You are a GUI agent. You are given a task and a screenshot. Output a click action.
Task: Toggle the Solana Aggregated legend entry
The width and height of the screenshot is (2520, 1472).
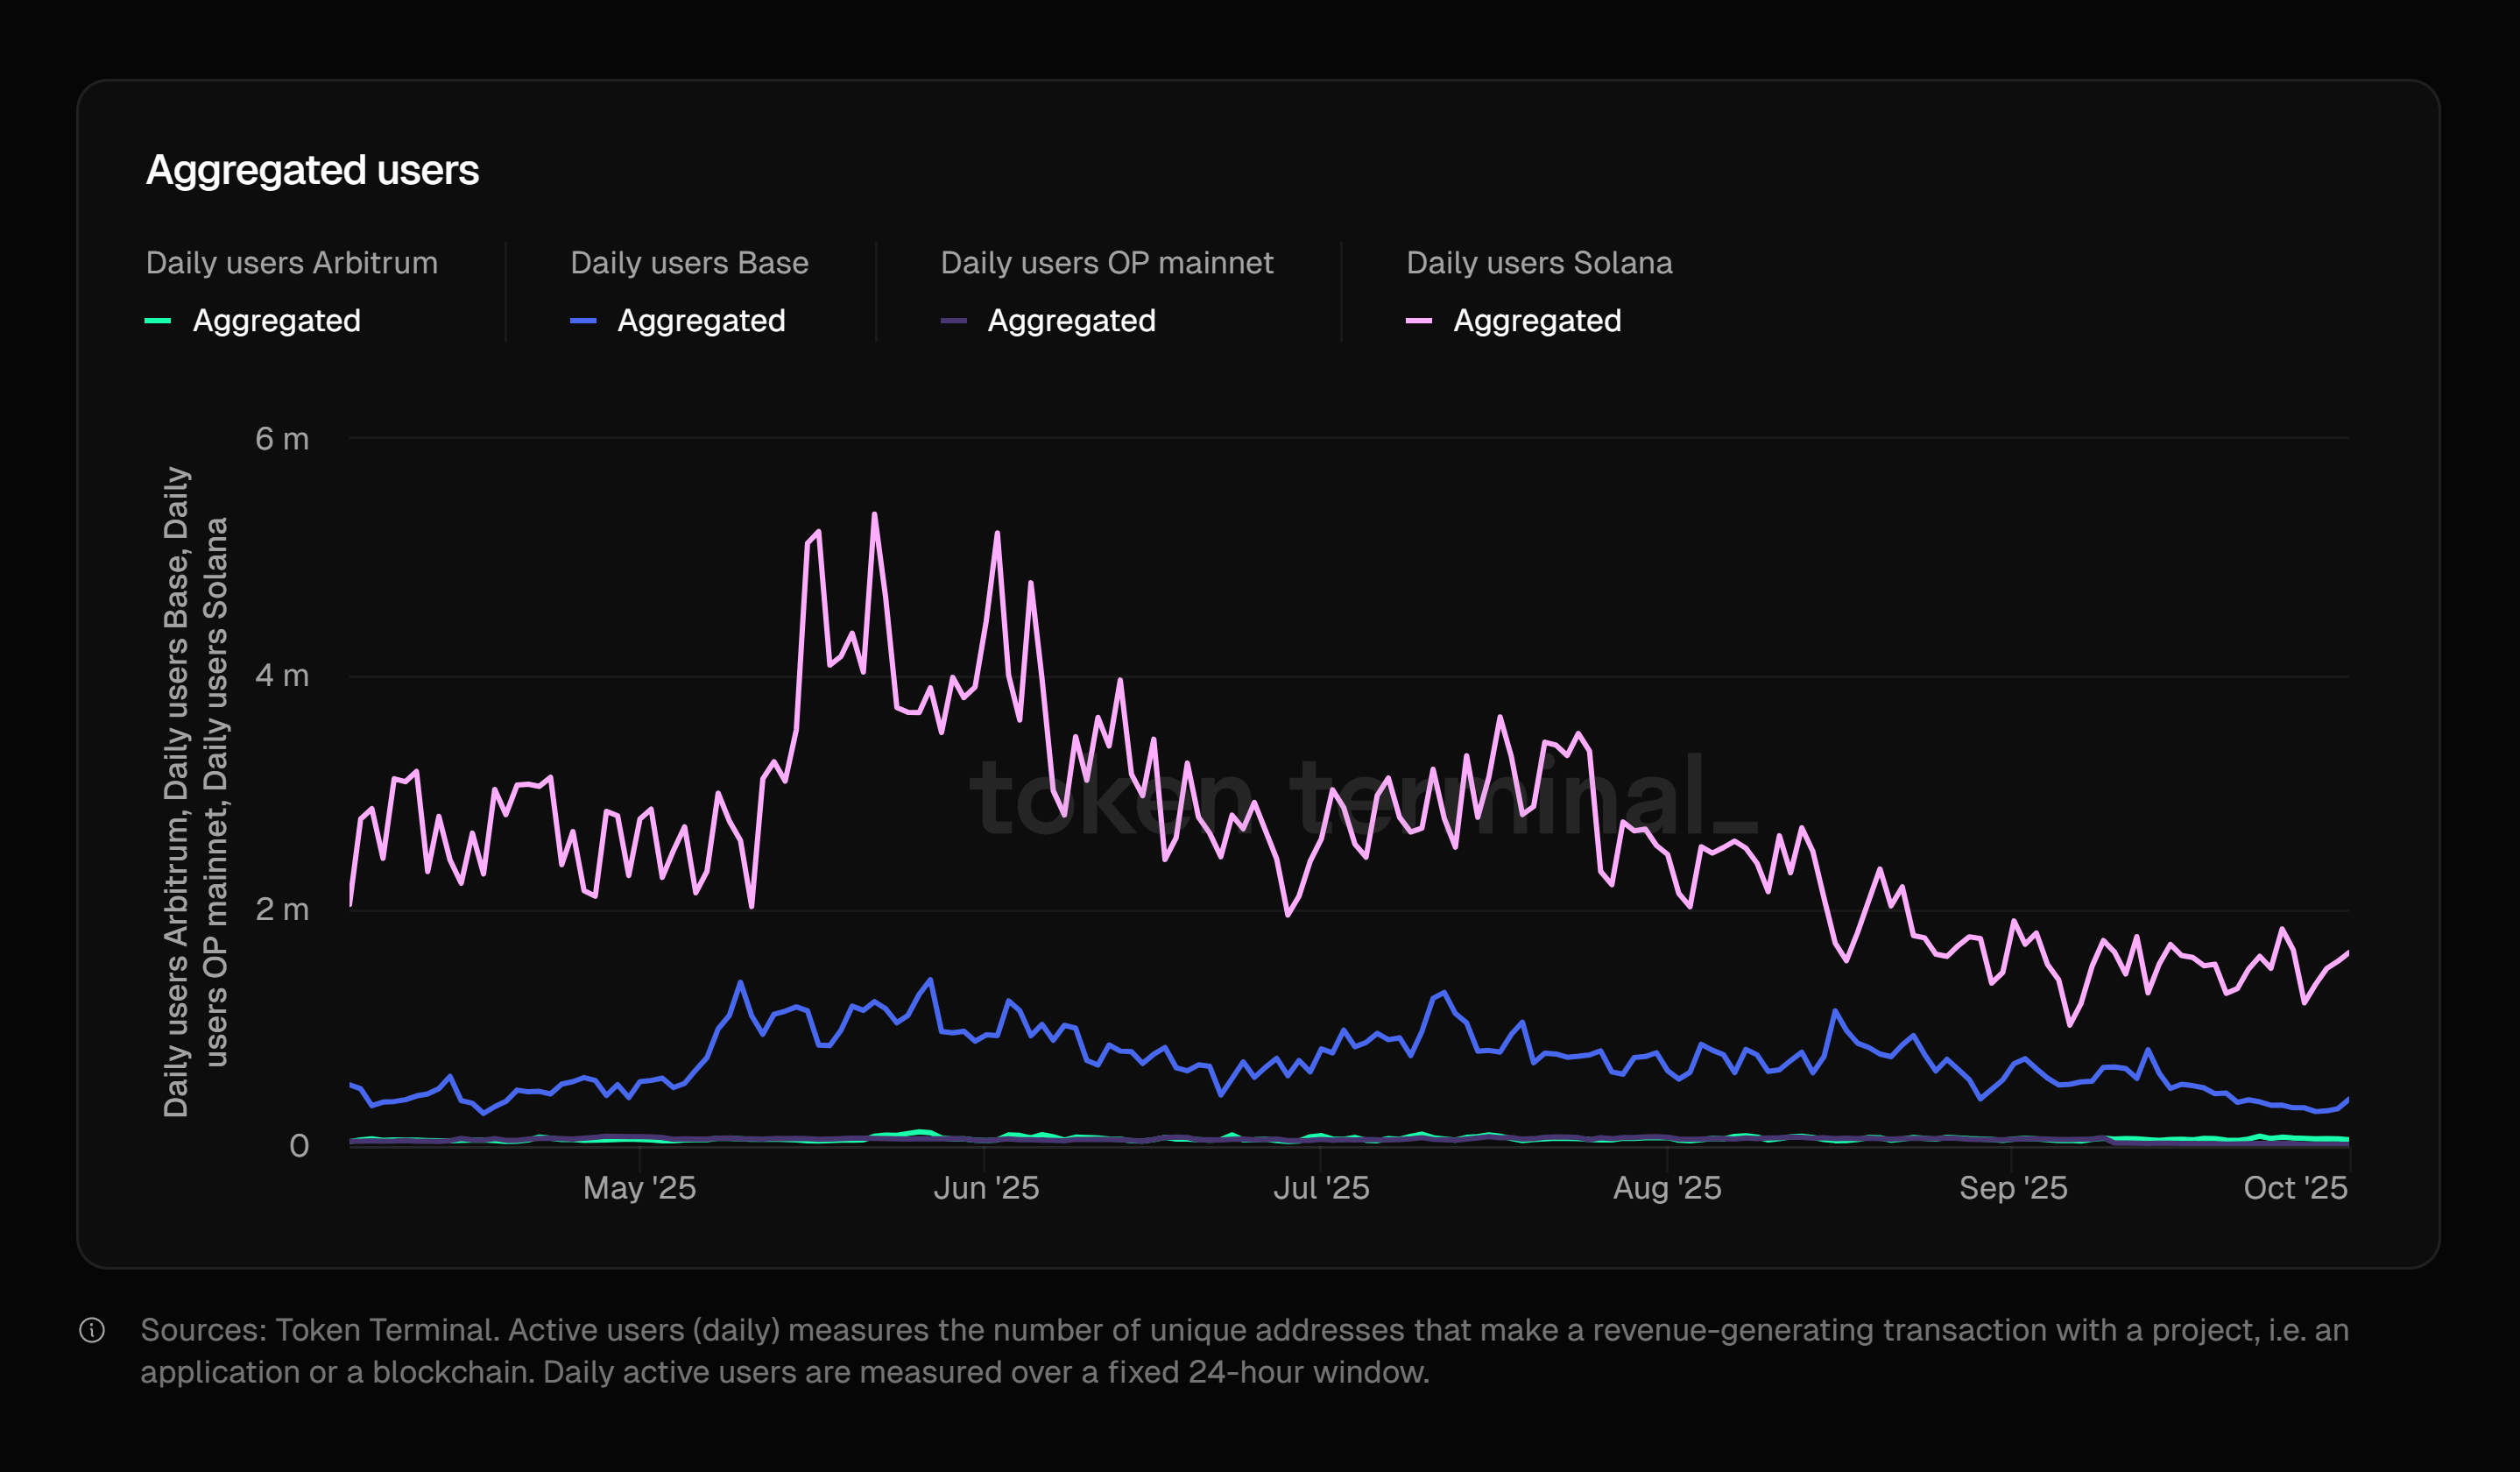coord(1537,321)
